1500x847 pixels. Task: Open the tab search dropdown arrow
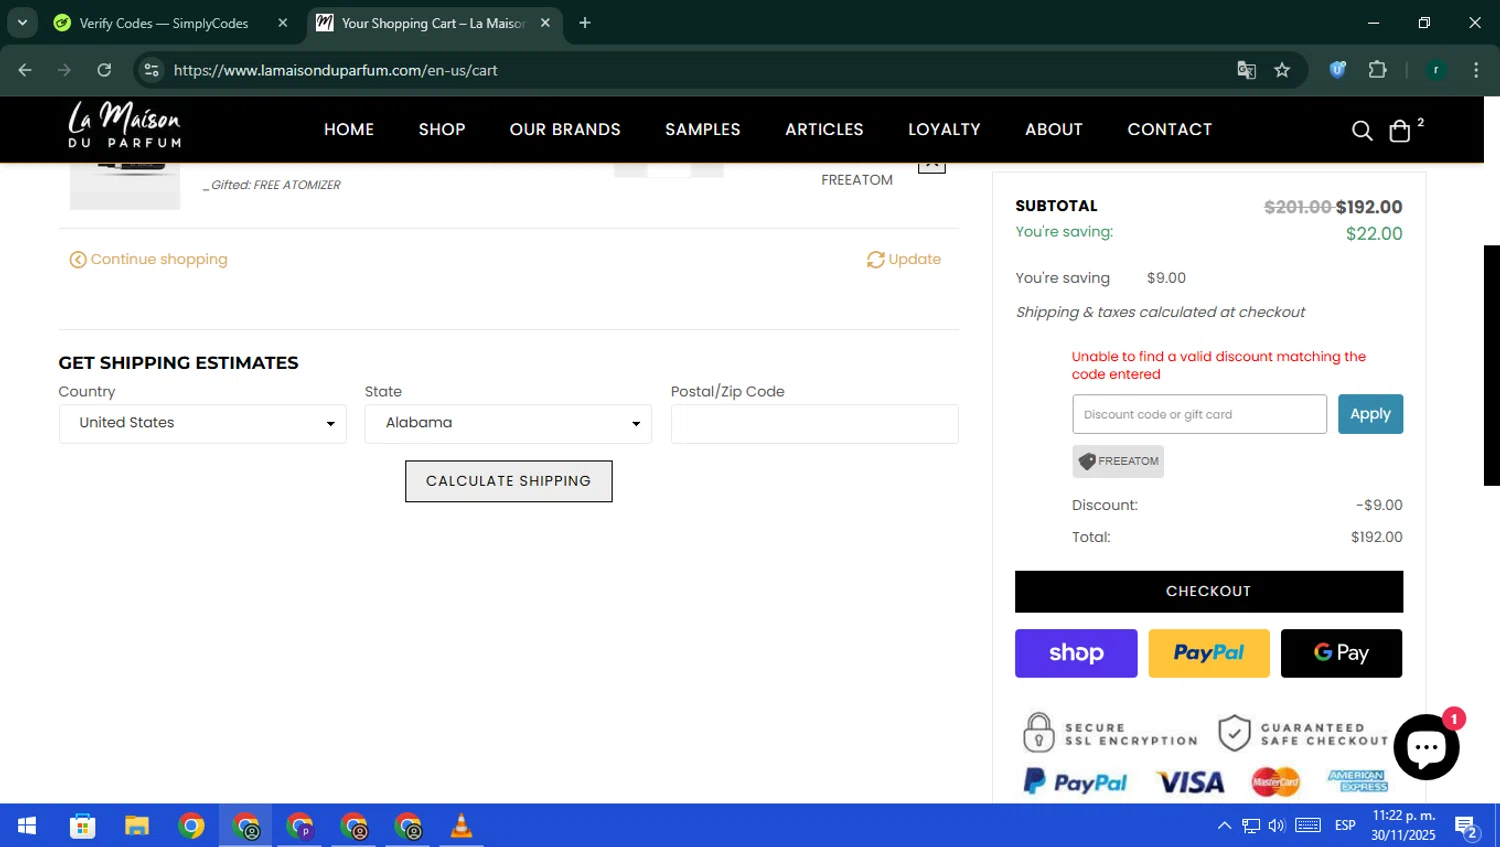(22, 23)
